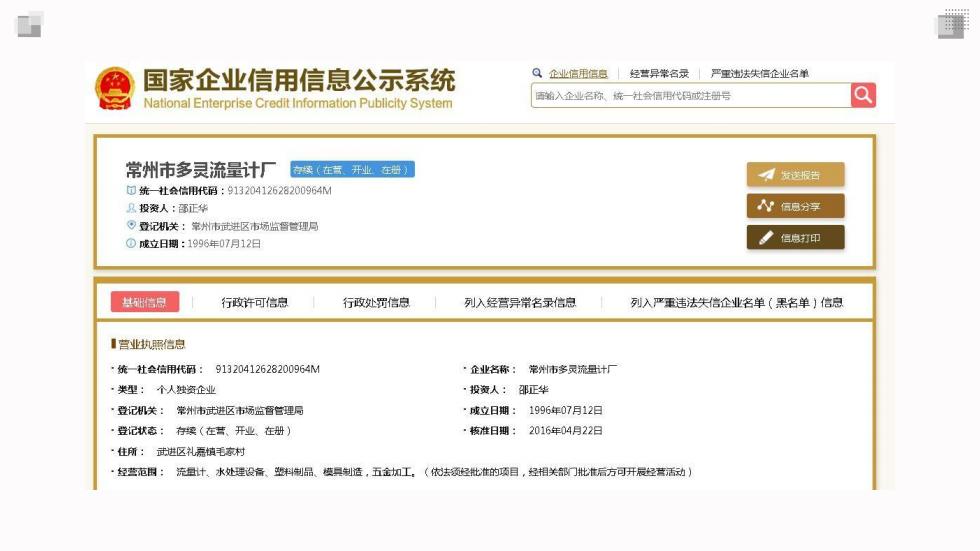The height and width of the screenshot is (551, 980).
Task: Select the 严重违法失信企业名单 search category
Action: (x=760, y=74)
